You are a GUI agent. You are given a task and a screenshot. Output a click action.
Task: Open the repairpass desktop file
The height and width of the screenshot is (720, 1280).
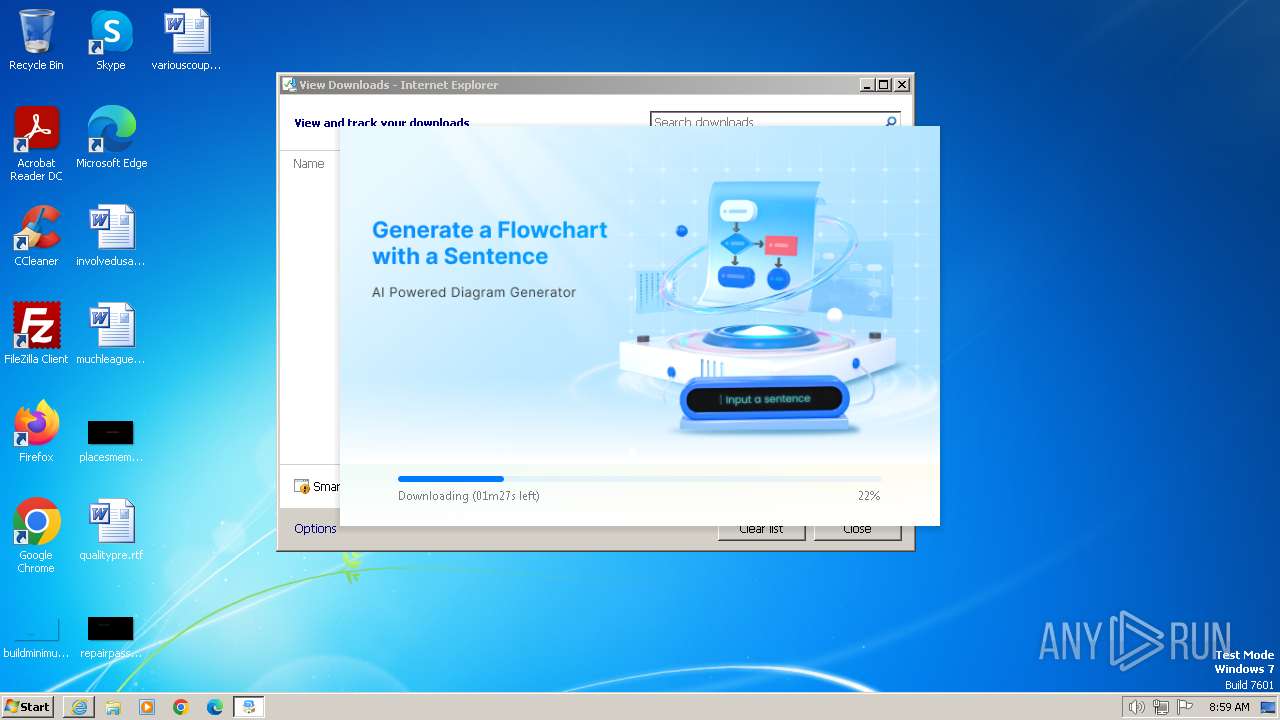110,638
